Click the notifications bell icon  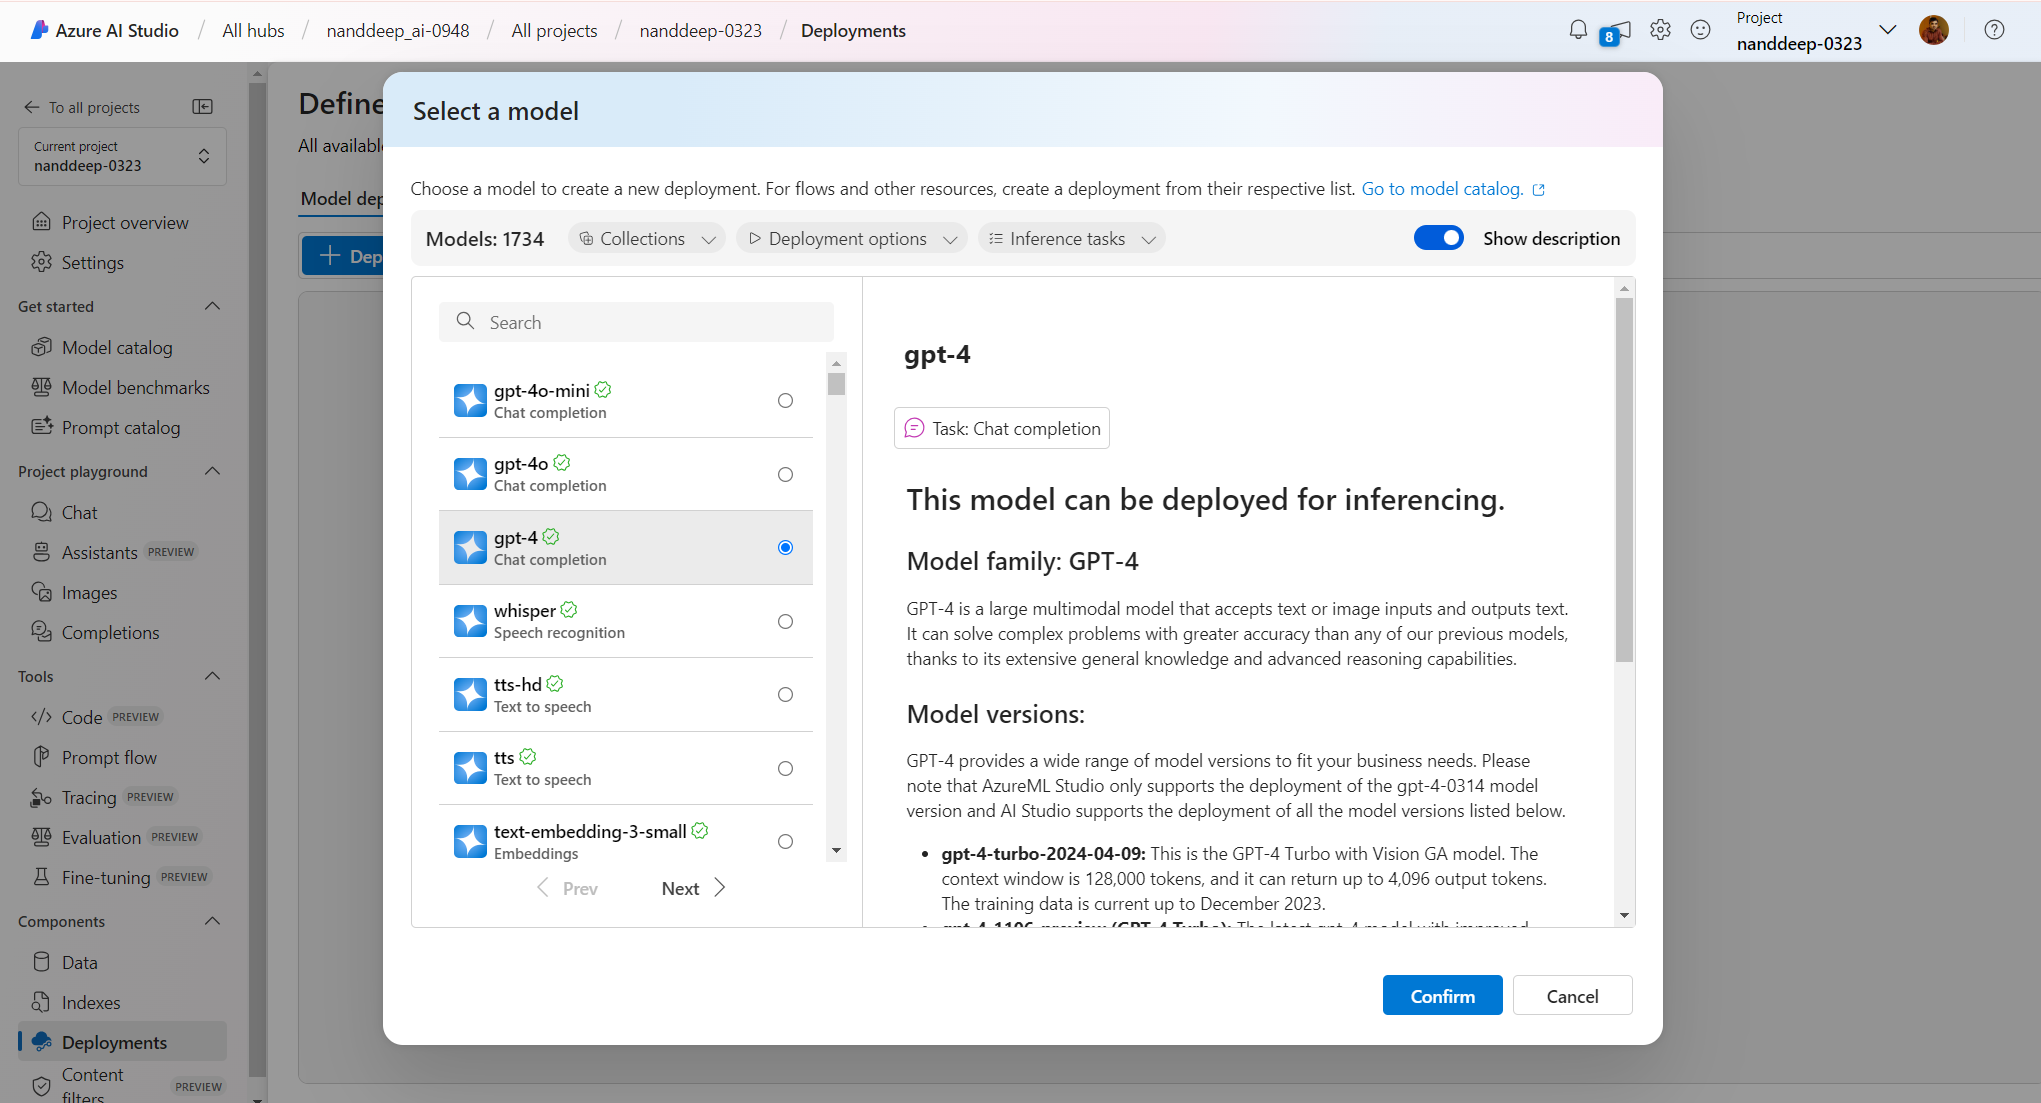1577,30
